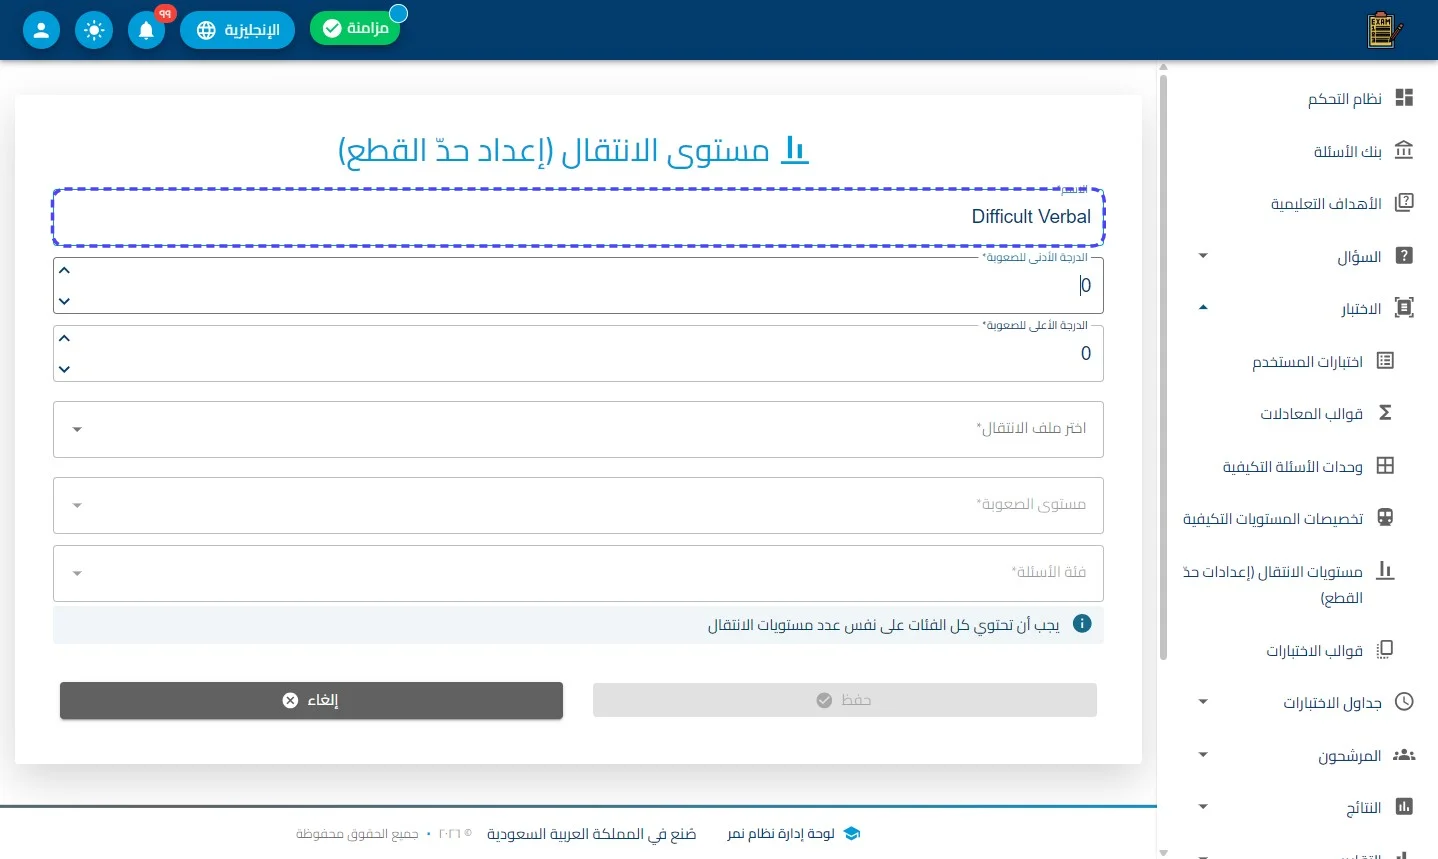
Task: Decrease الدرجة الأدنى للصعوبة with down arrow
Action: tap(64, 301)
